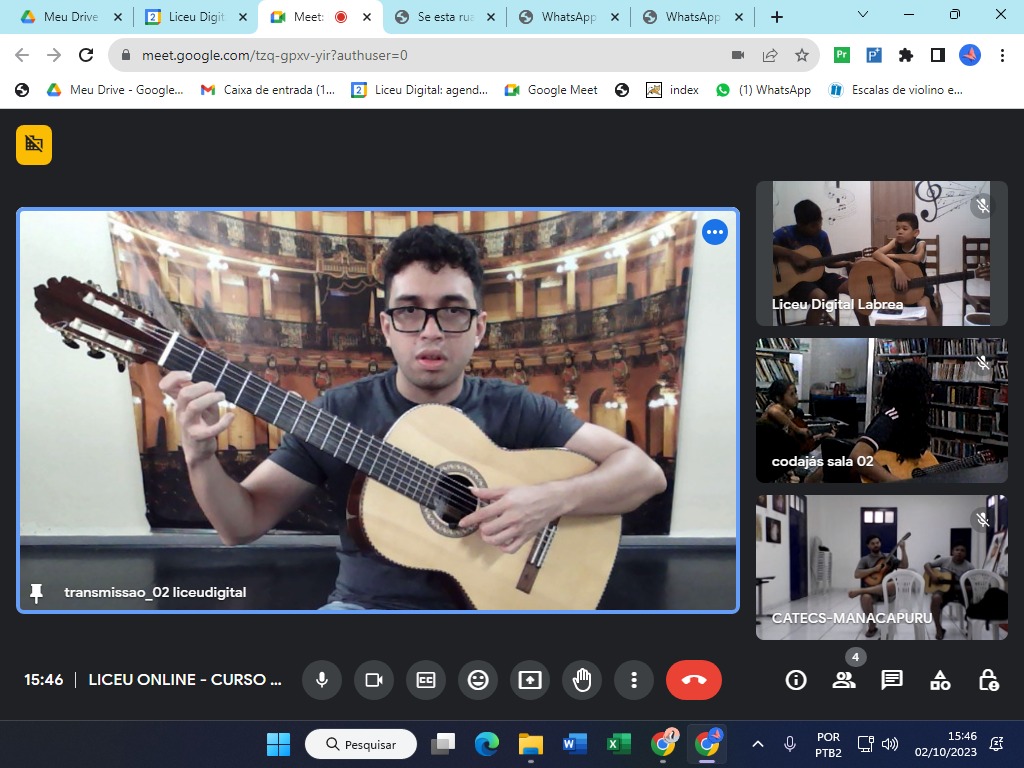Open the three-dot more options menu

coord(634,680)
